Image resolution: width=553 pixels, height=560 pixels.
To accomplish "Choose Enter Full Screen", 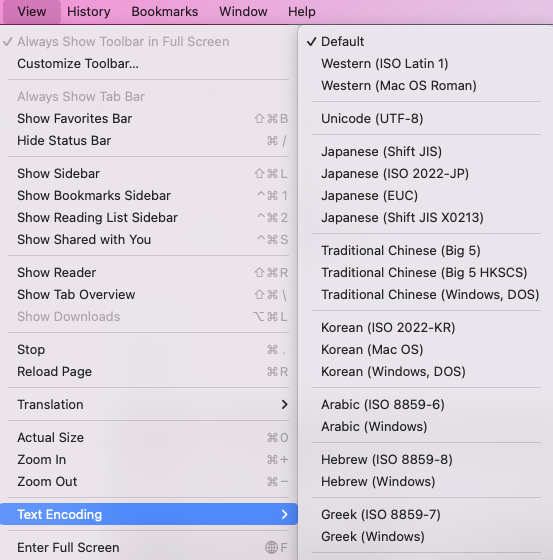I will 149,548.
